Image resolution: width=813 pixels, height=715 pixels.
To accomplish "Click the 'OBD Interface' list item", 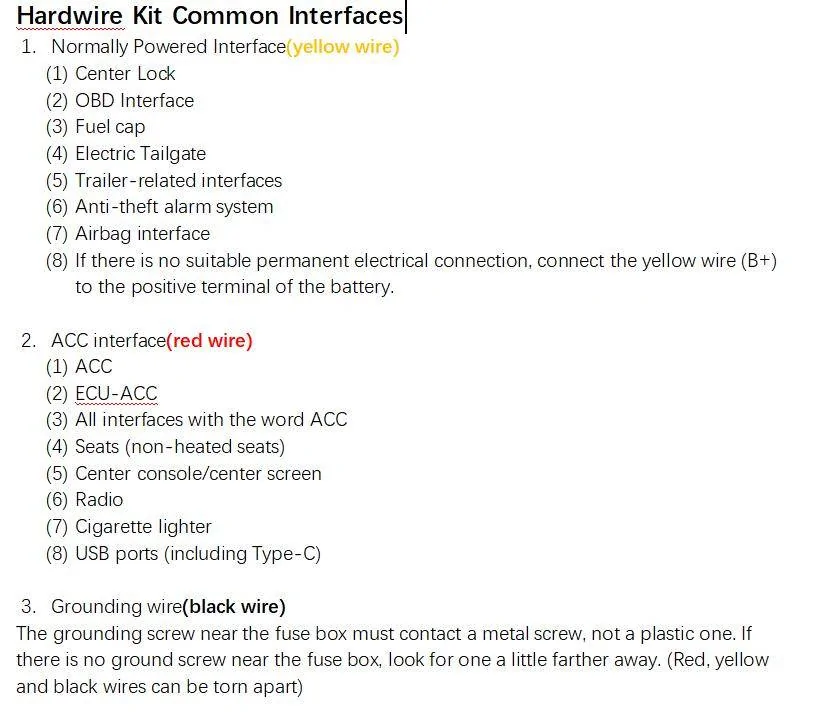I will click(134, 101).
